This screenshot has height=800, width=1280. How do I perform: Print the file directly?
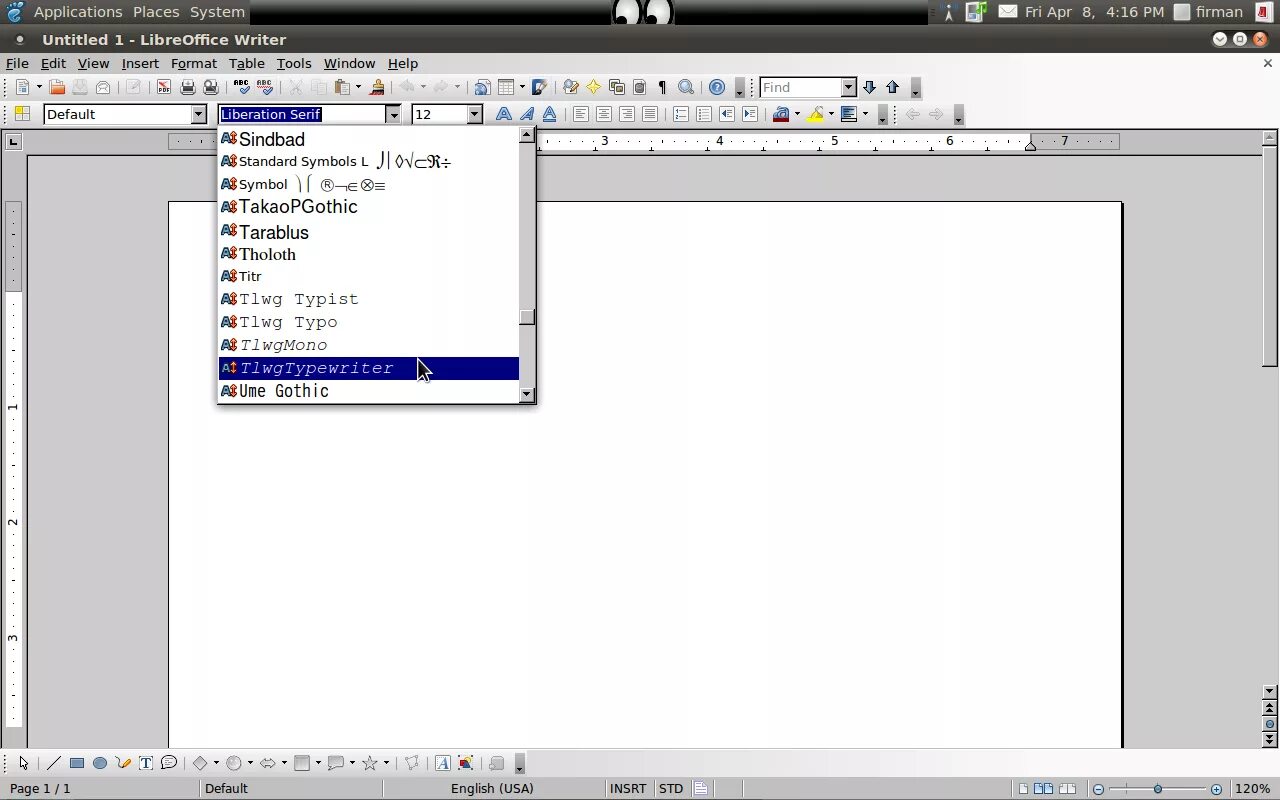187,87
